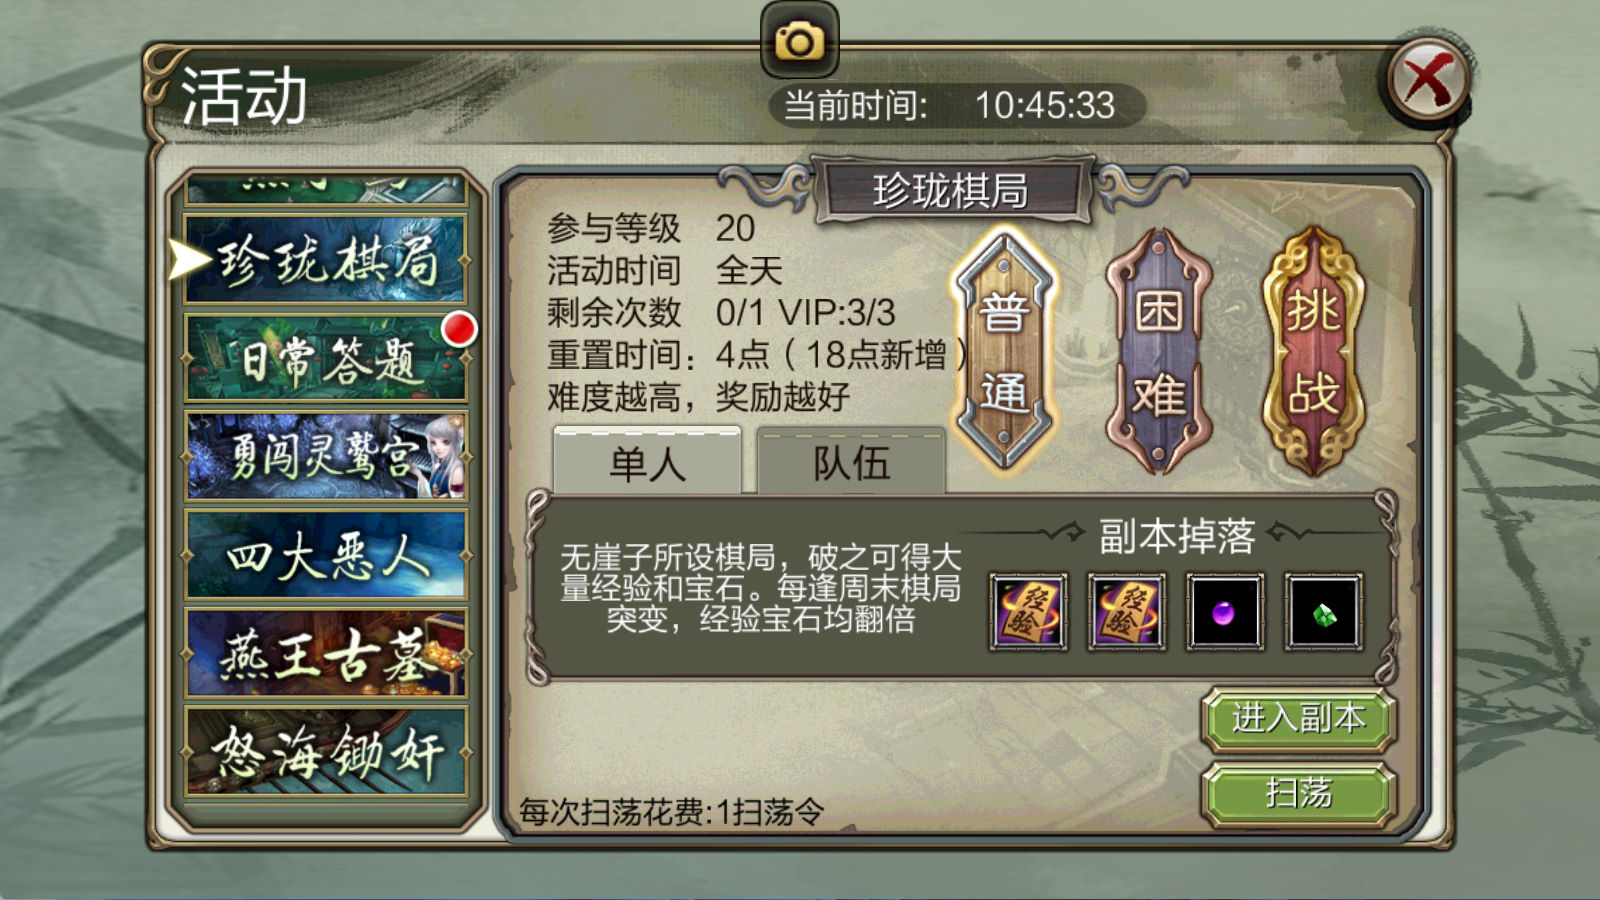Choose 困难 difficulty badge
This screenshot has width=1600, height=900.
pyautogui.click(x=1159, y=352)
